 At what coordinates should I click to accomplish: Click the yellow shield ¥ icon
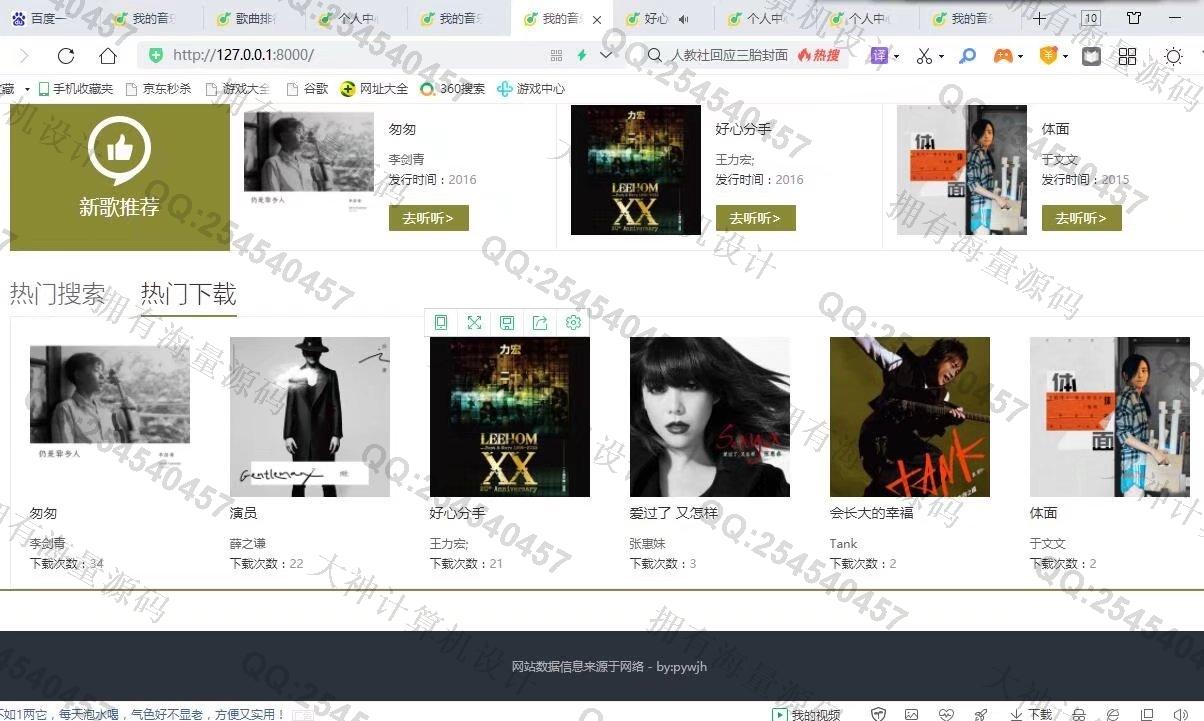[1048, 56]
